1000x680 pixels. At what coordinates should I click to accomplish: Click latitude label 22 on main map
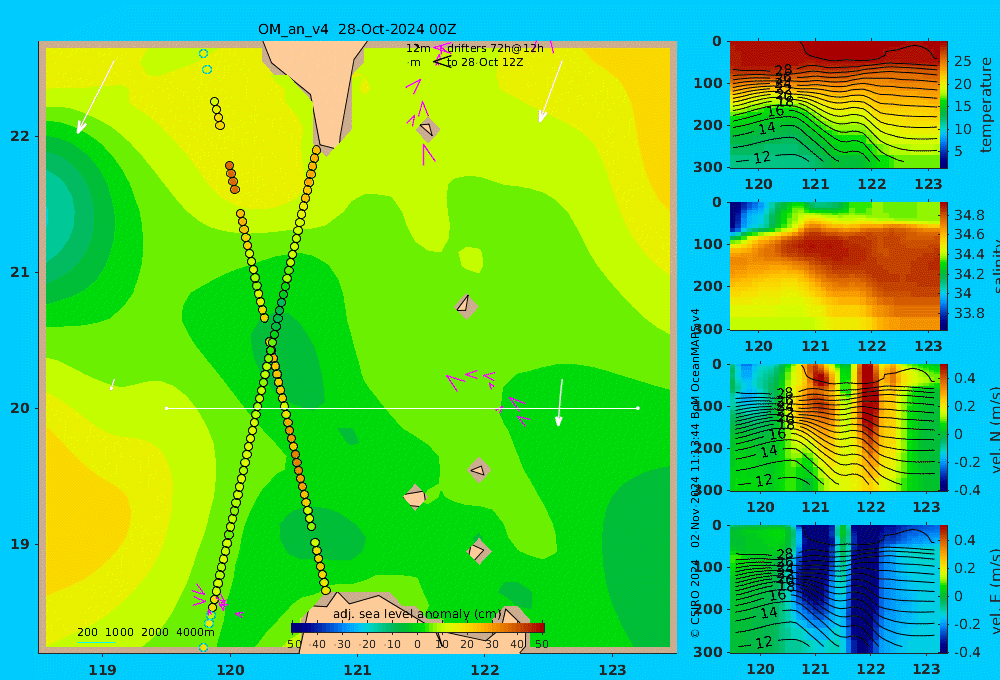(x=20, y=136)
